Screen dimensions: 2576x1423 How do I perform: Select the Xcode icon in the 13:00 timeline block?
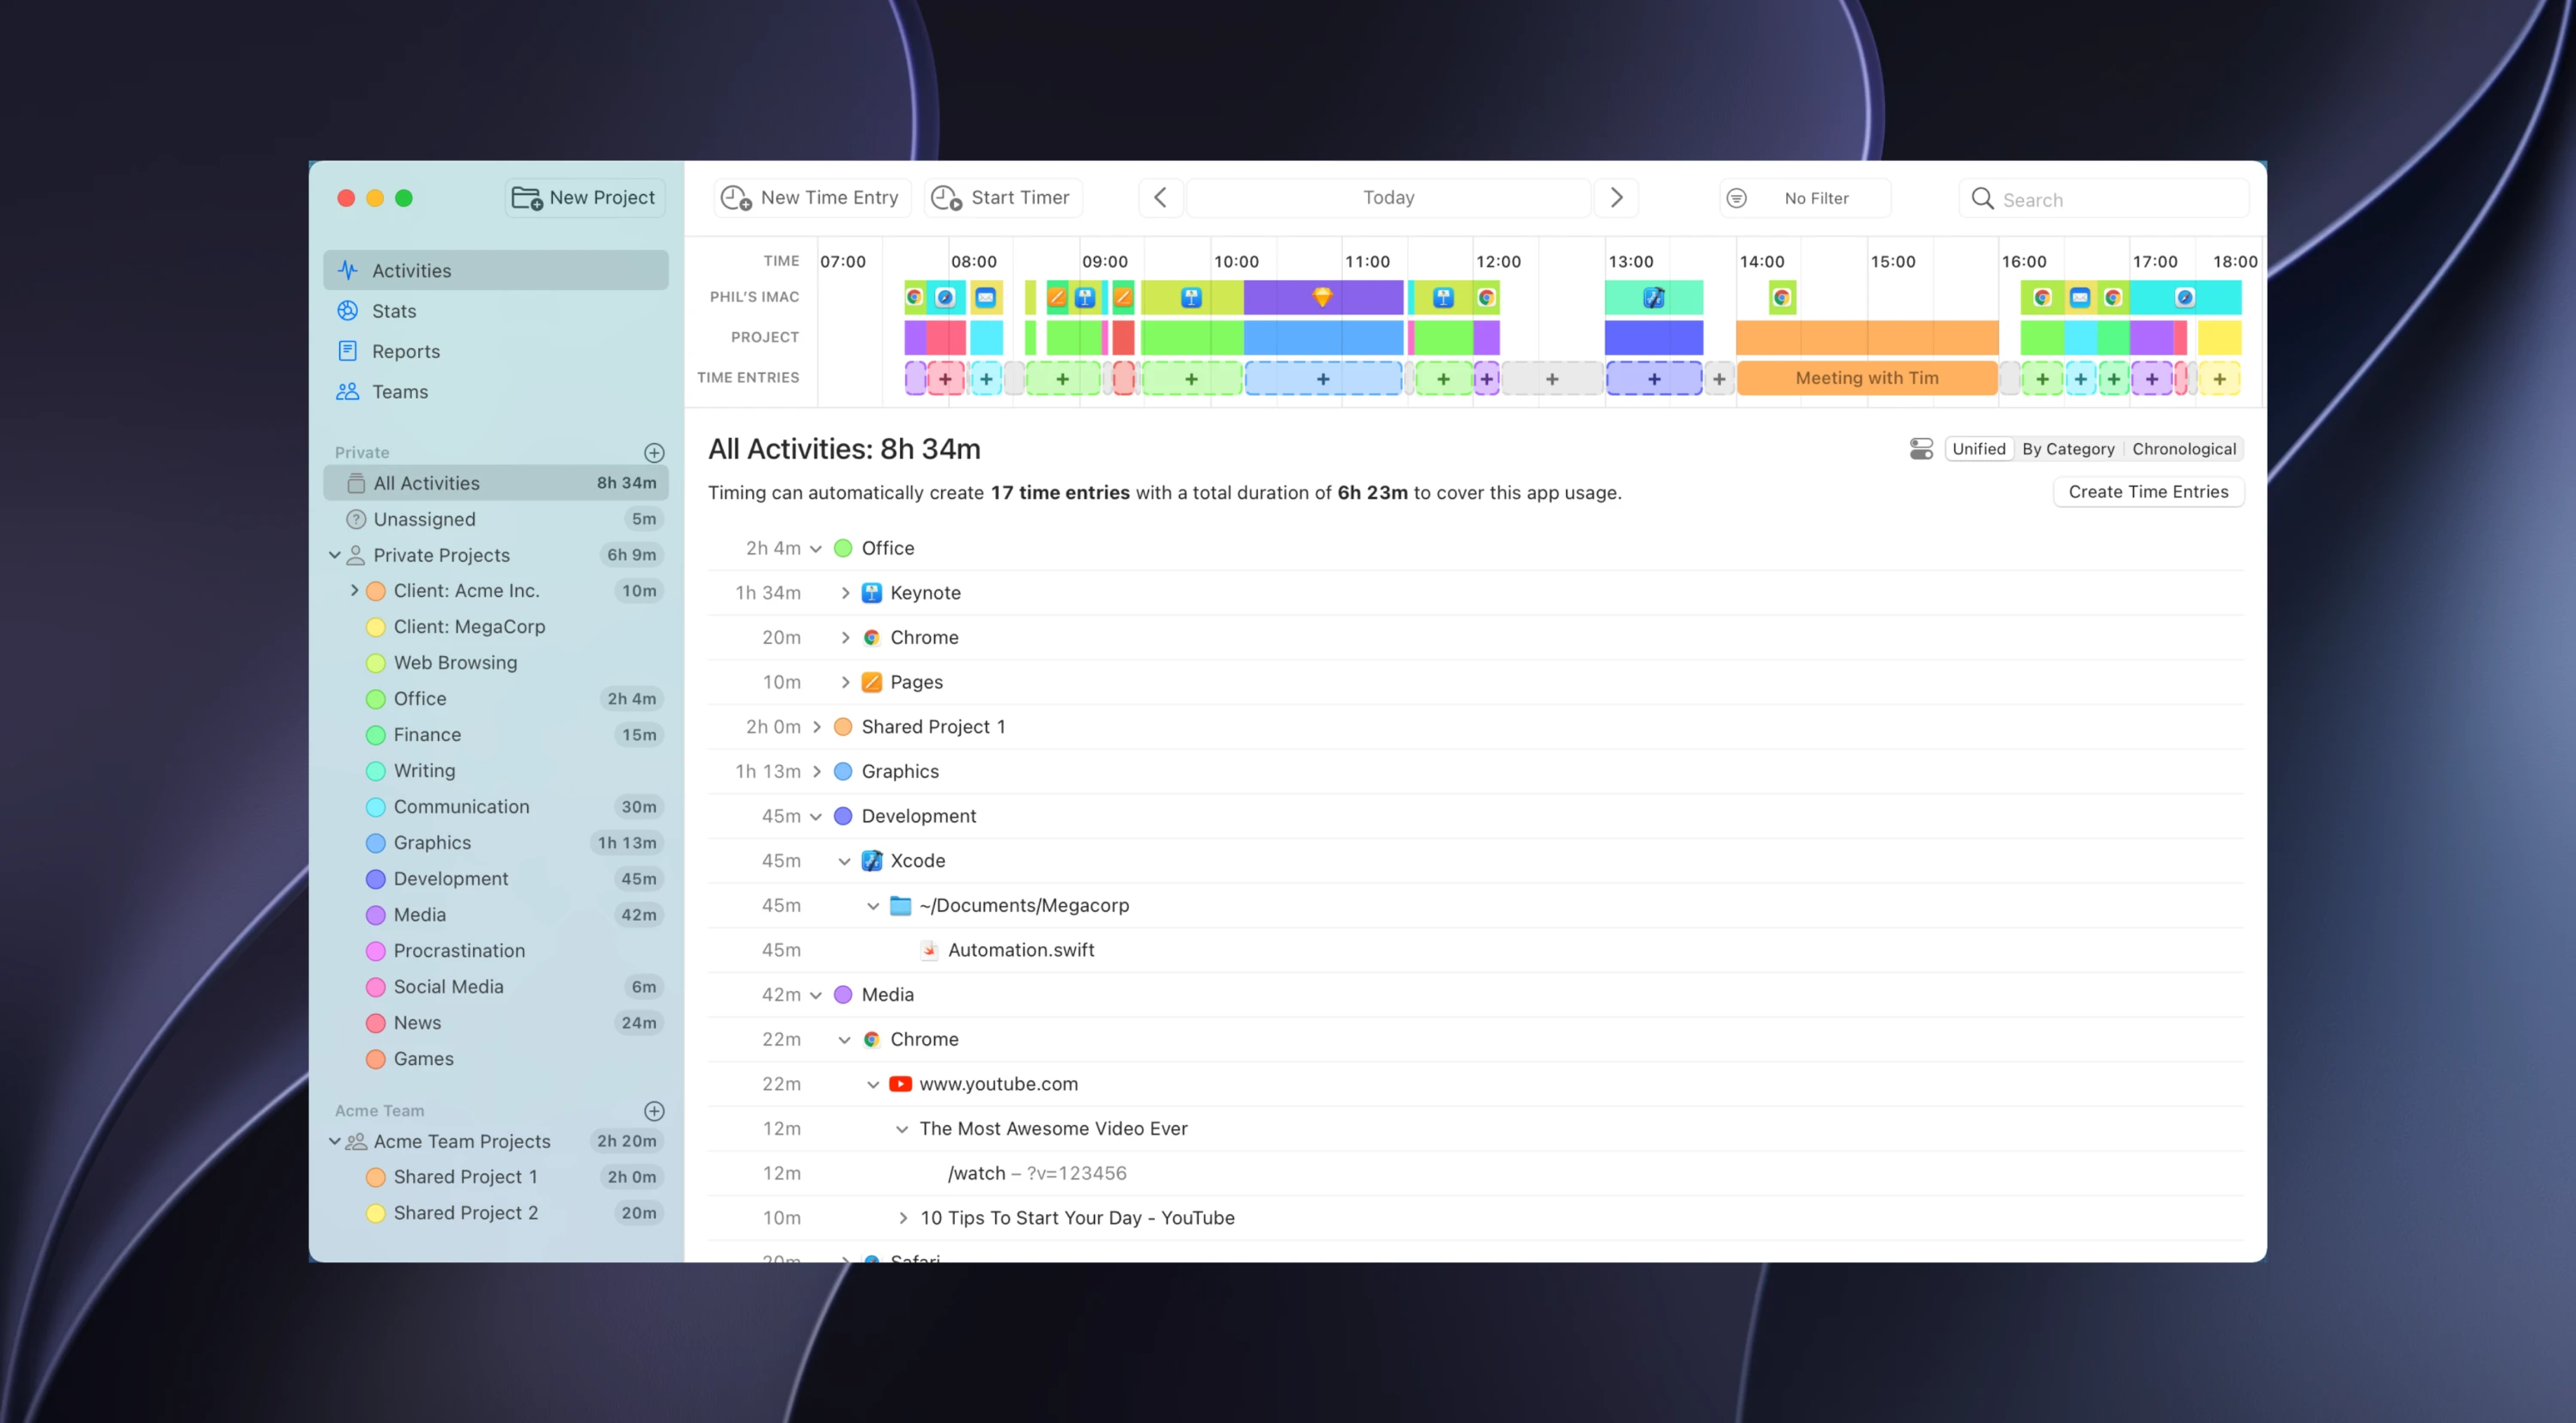tap(1654, 297)
